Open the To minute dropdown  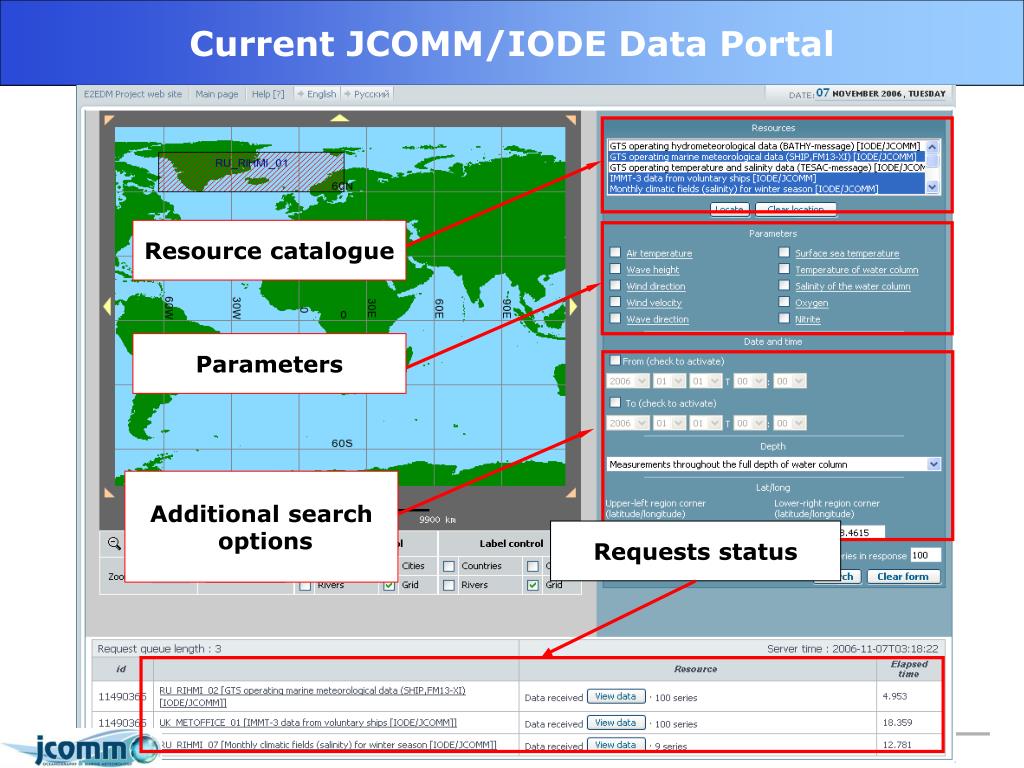790,423
